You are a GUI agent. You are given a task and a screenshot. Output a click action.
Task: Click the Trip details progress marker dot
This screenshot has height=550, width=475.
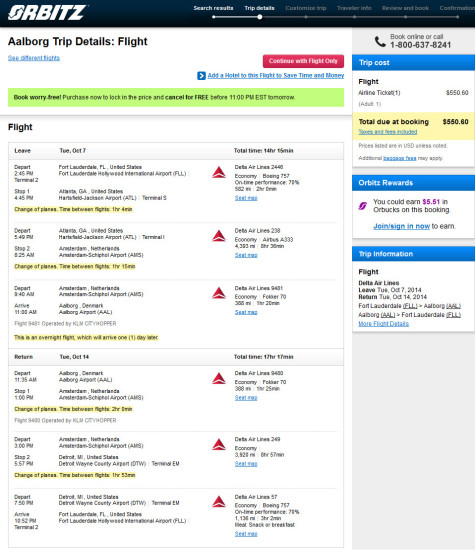(260, 17)
